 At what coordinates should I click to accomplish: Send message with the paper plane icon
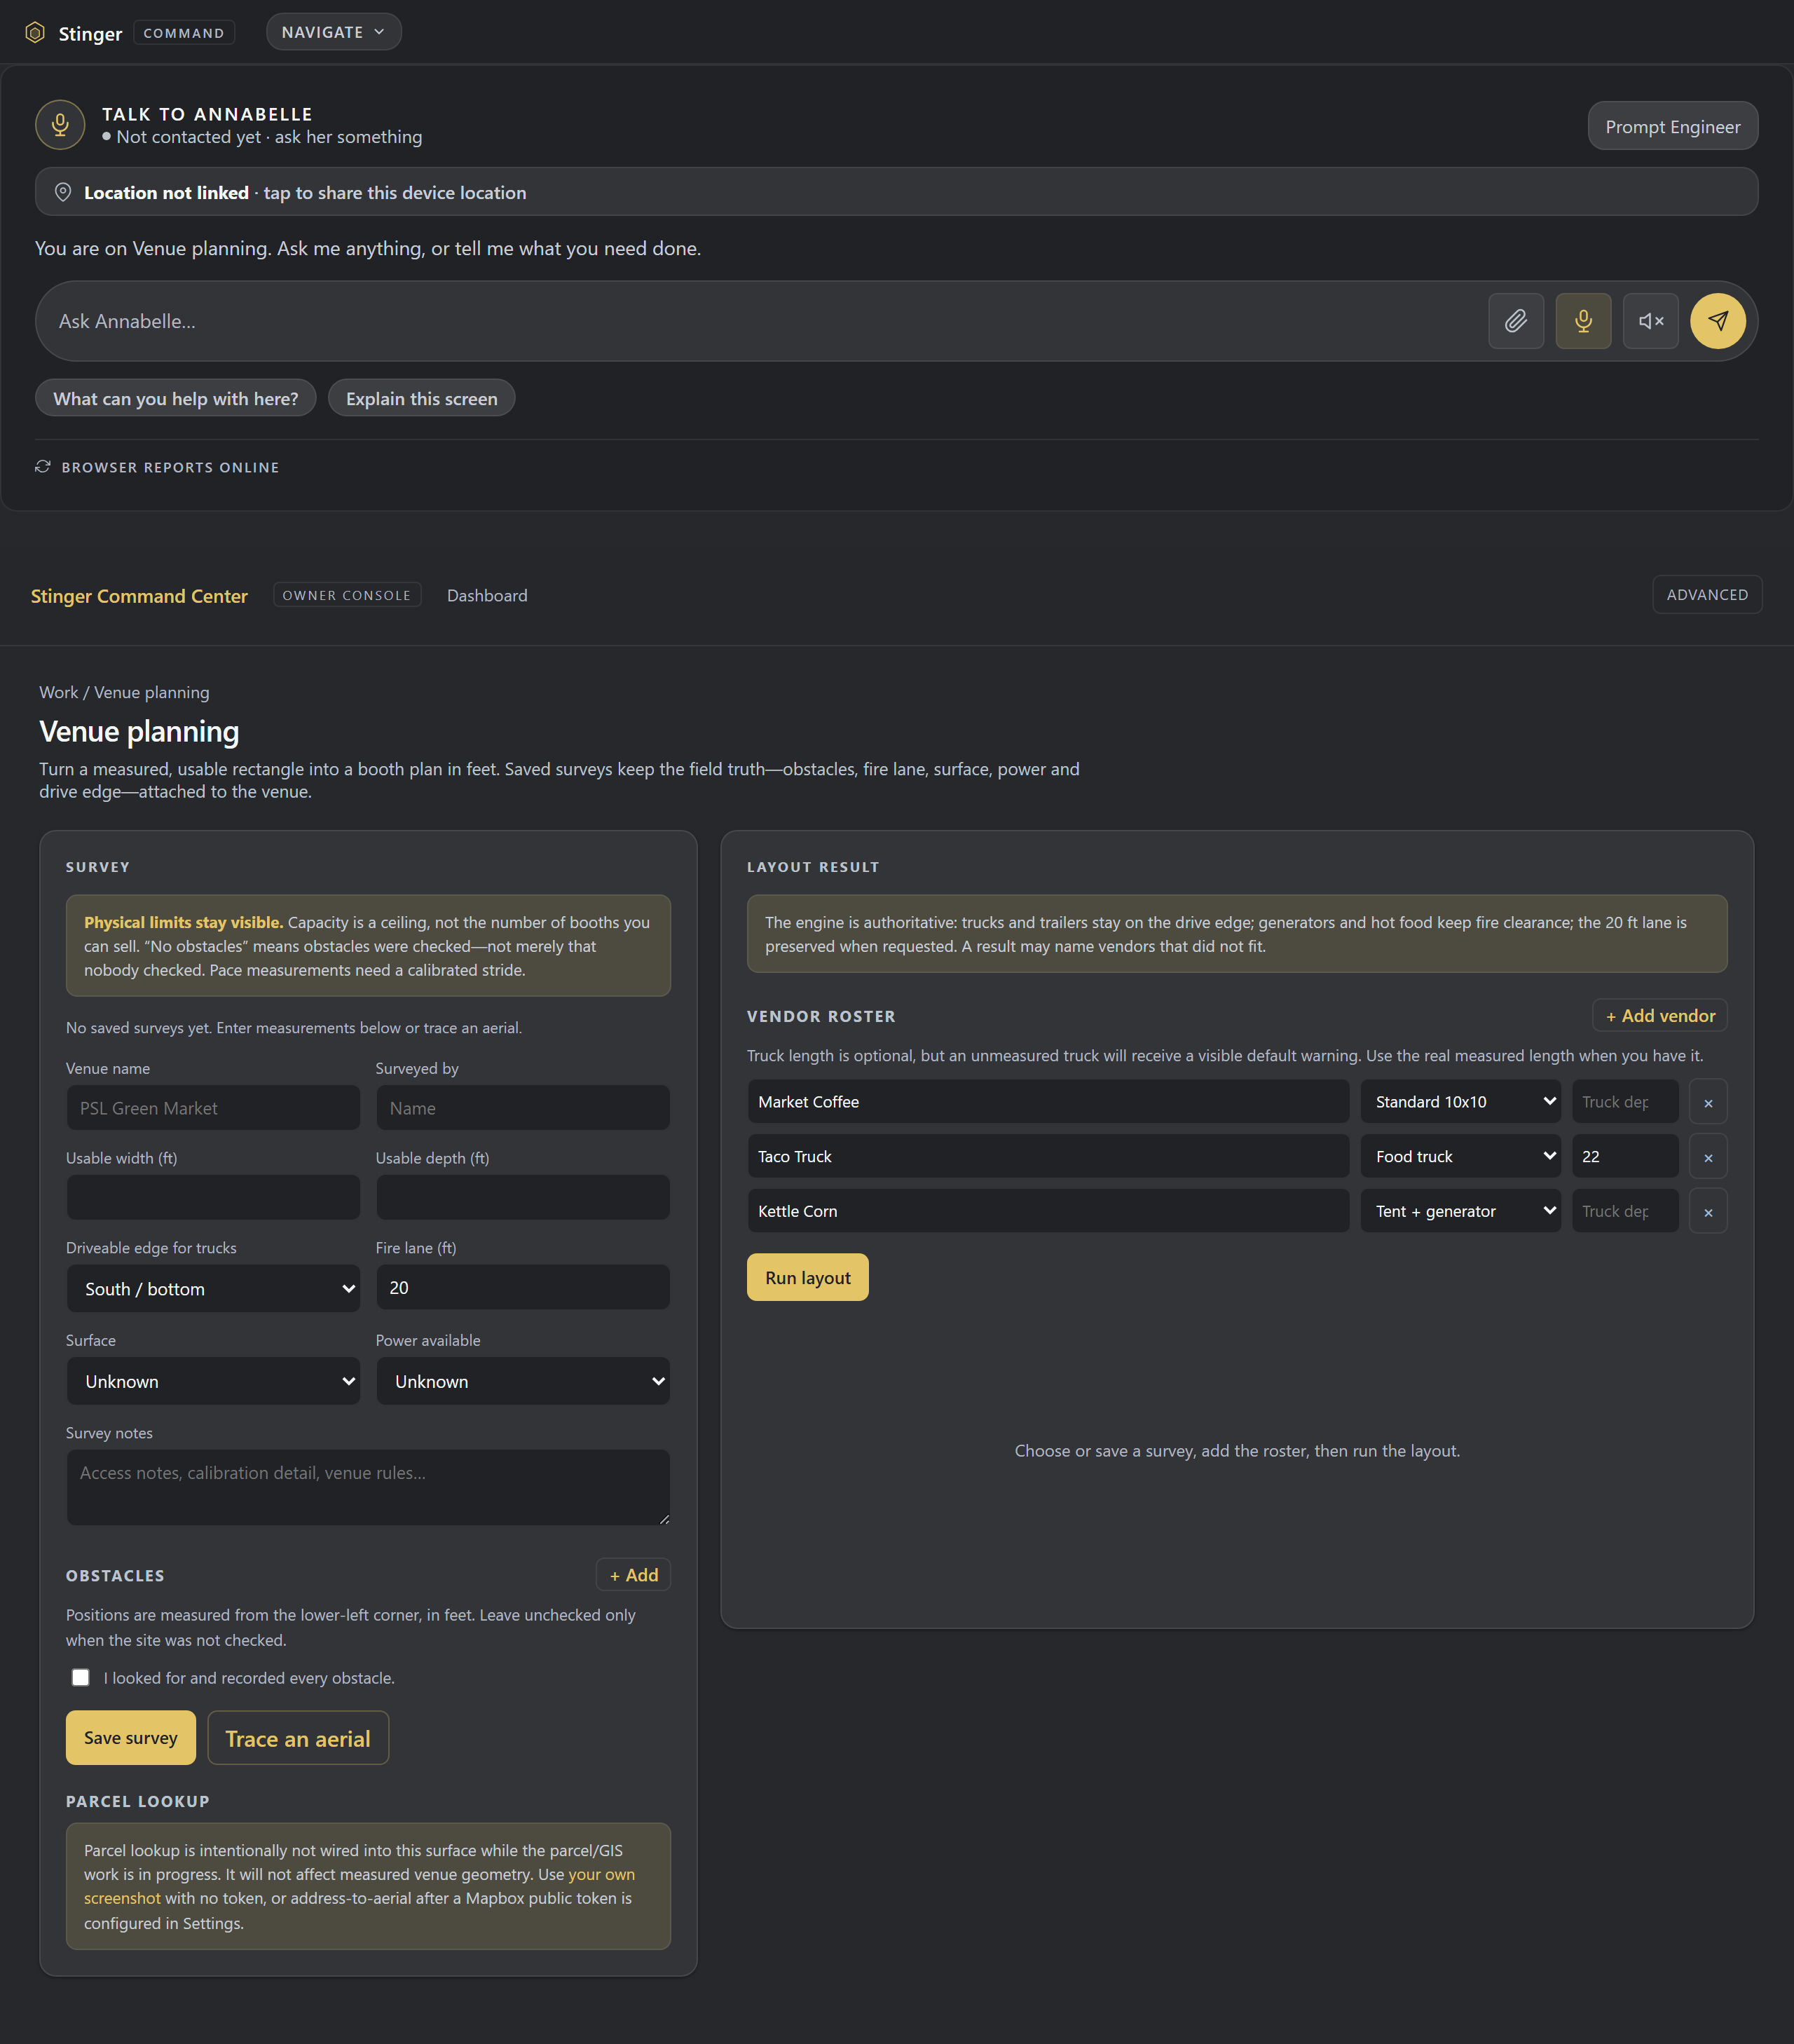(1718, 321)
